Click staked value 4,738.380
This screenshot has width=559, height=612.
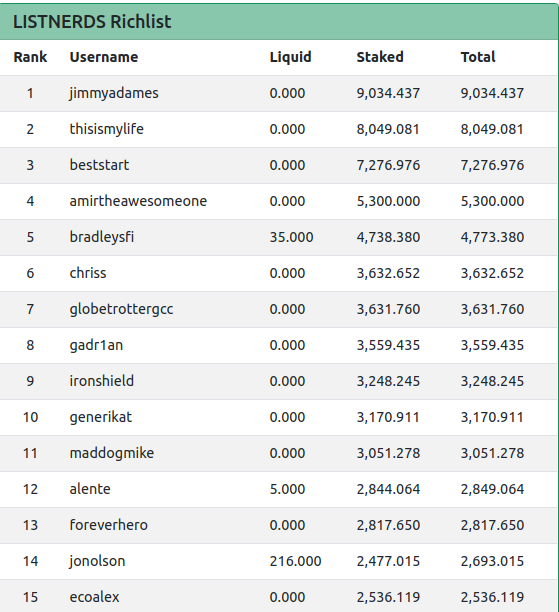coord(388,237)
